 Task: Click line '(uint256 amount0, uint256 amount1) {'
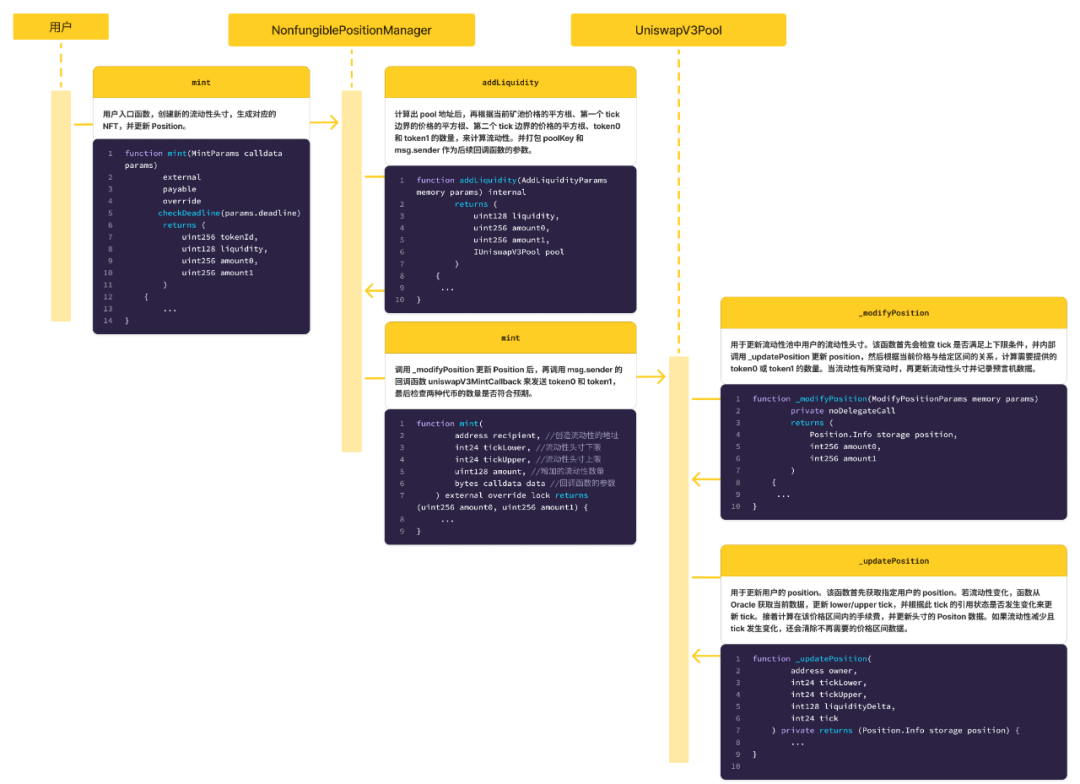pos(502,508)
